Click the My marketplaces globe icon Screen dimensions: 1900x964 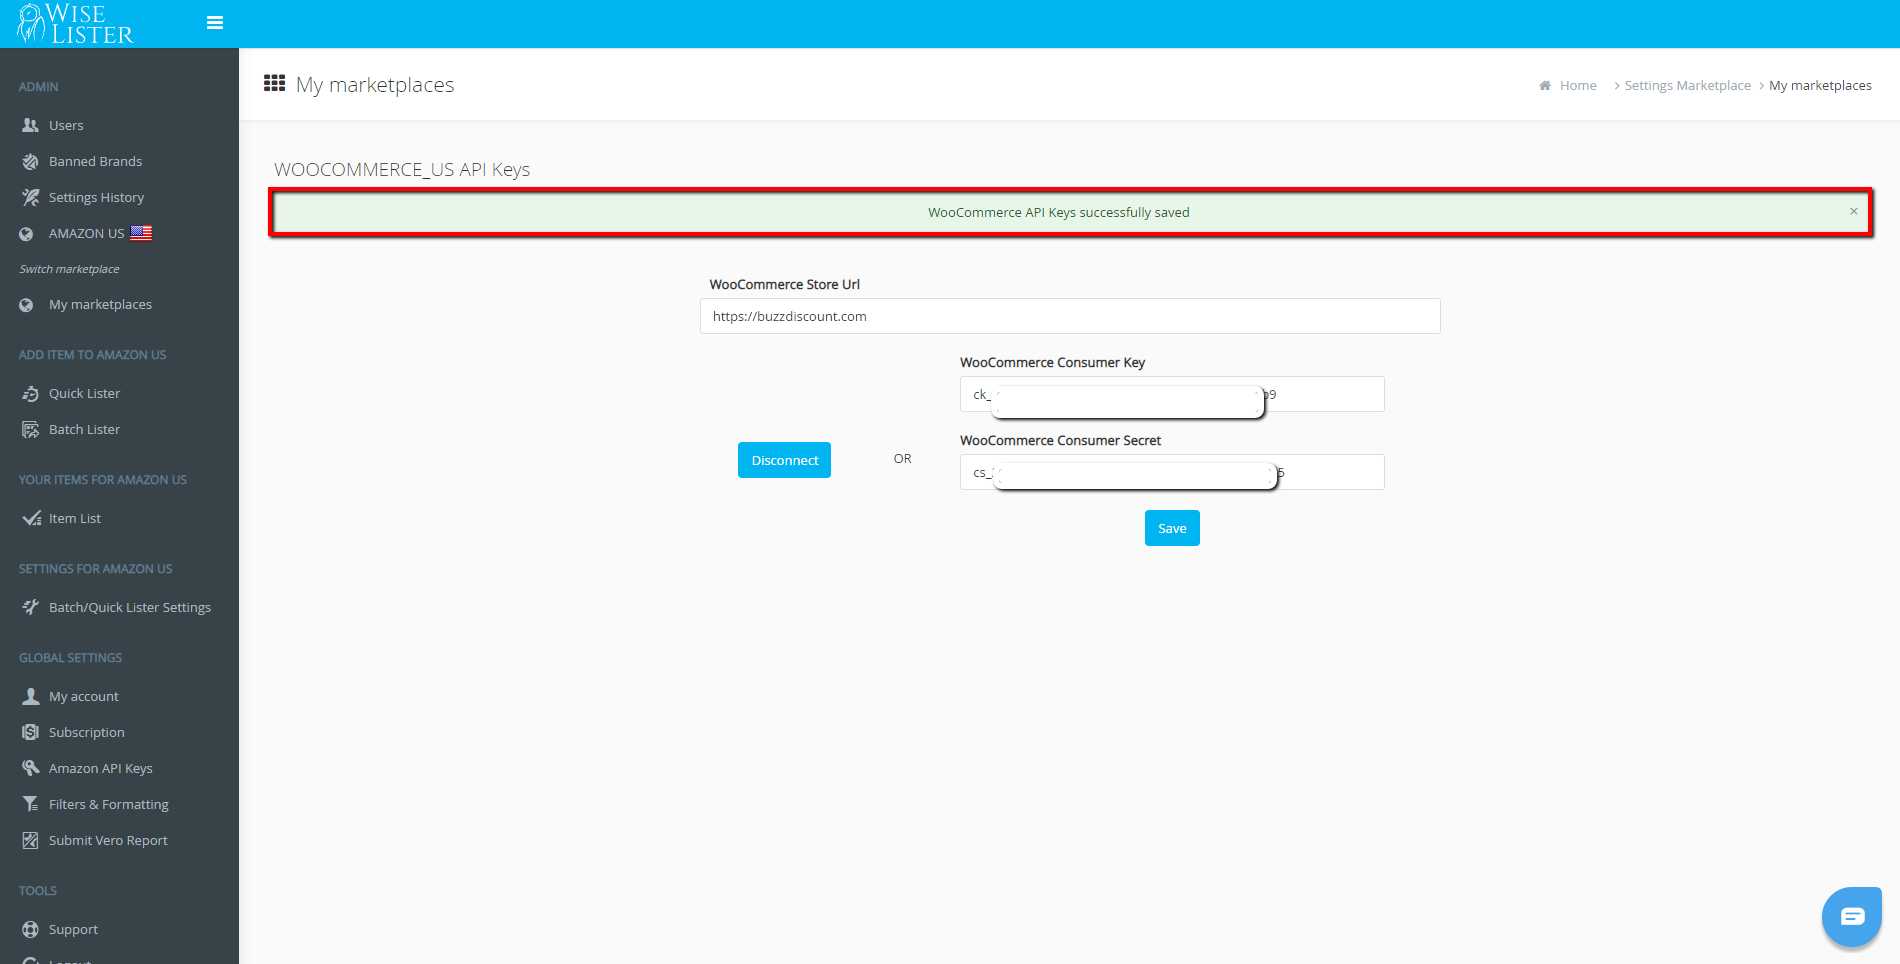coord(27,305)
